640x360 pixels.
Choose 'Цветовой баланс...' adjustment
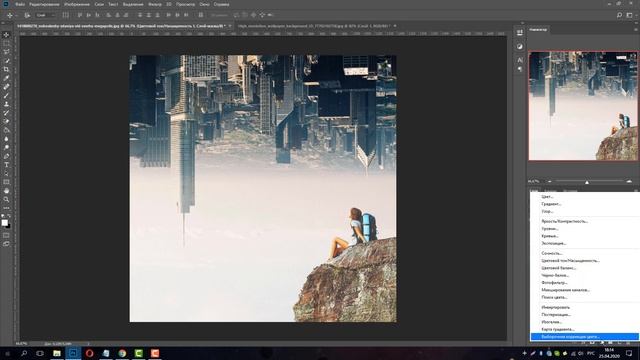584,268
